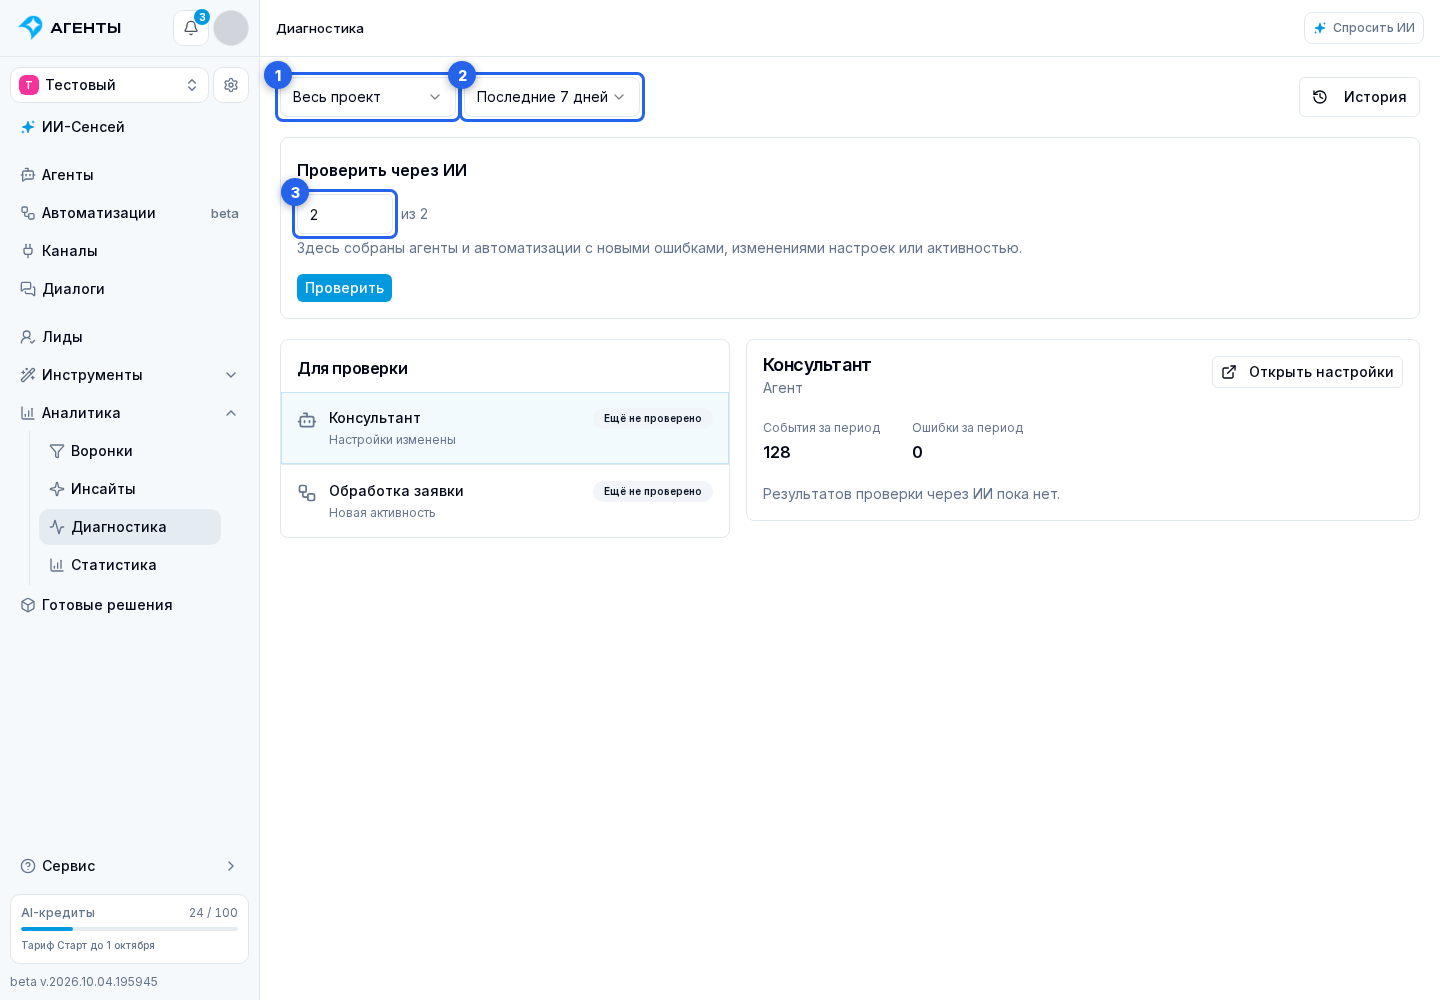Click Тариф Старт до 1 октября text
This screenshot has height=1000, width=1440.
click(88, 946)
